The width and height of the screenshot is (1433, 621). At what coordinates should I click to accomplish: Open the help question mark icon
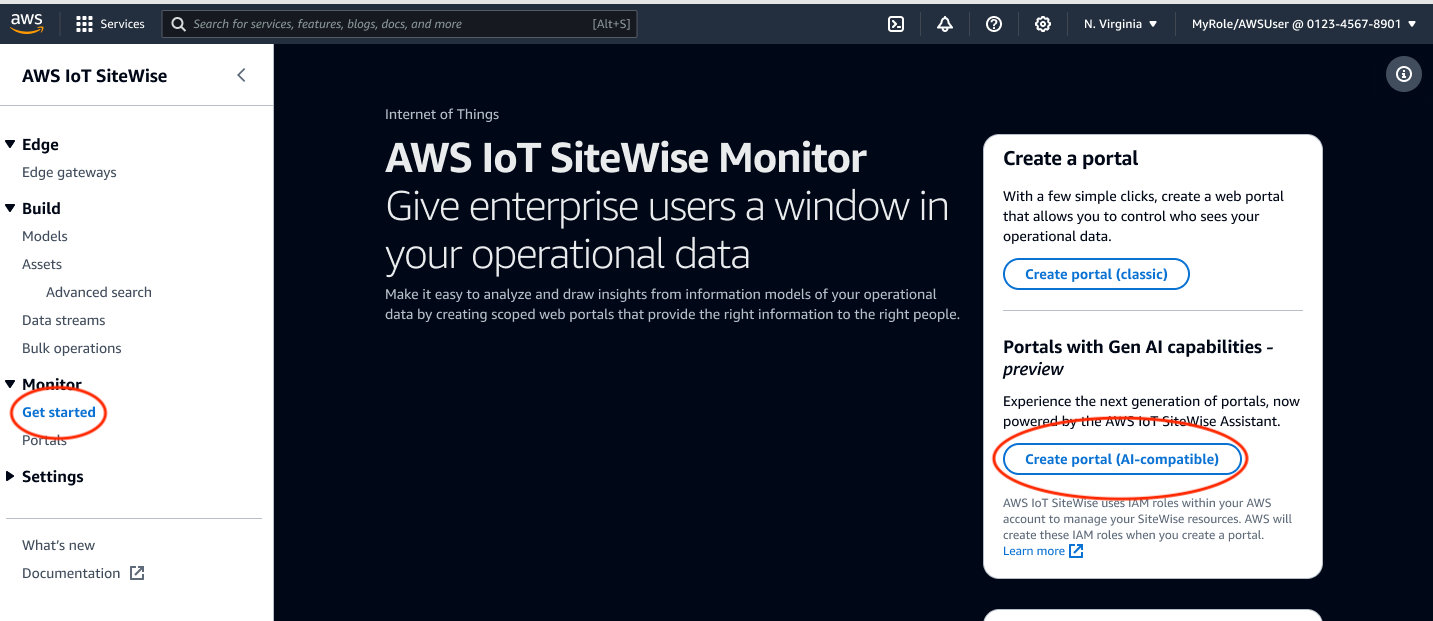point(994,24)
